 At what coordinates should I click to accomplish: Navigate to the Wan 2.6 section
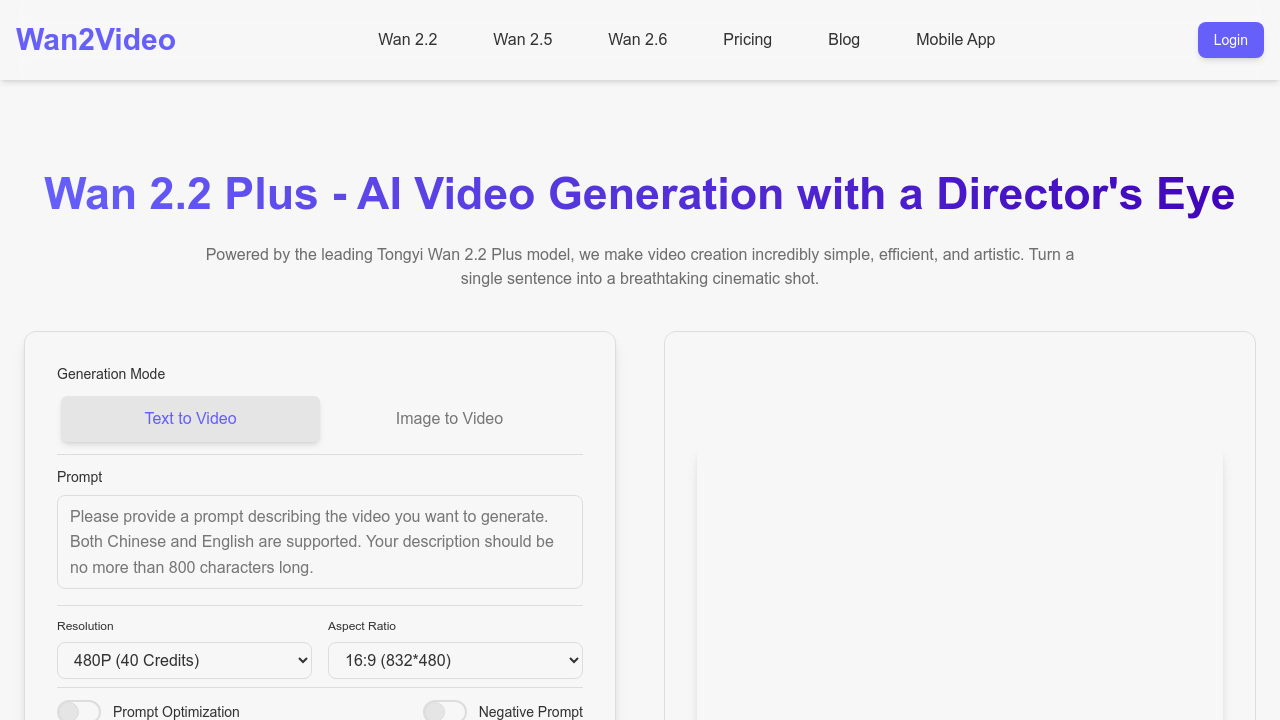point(637,40)
